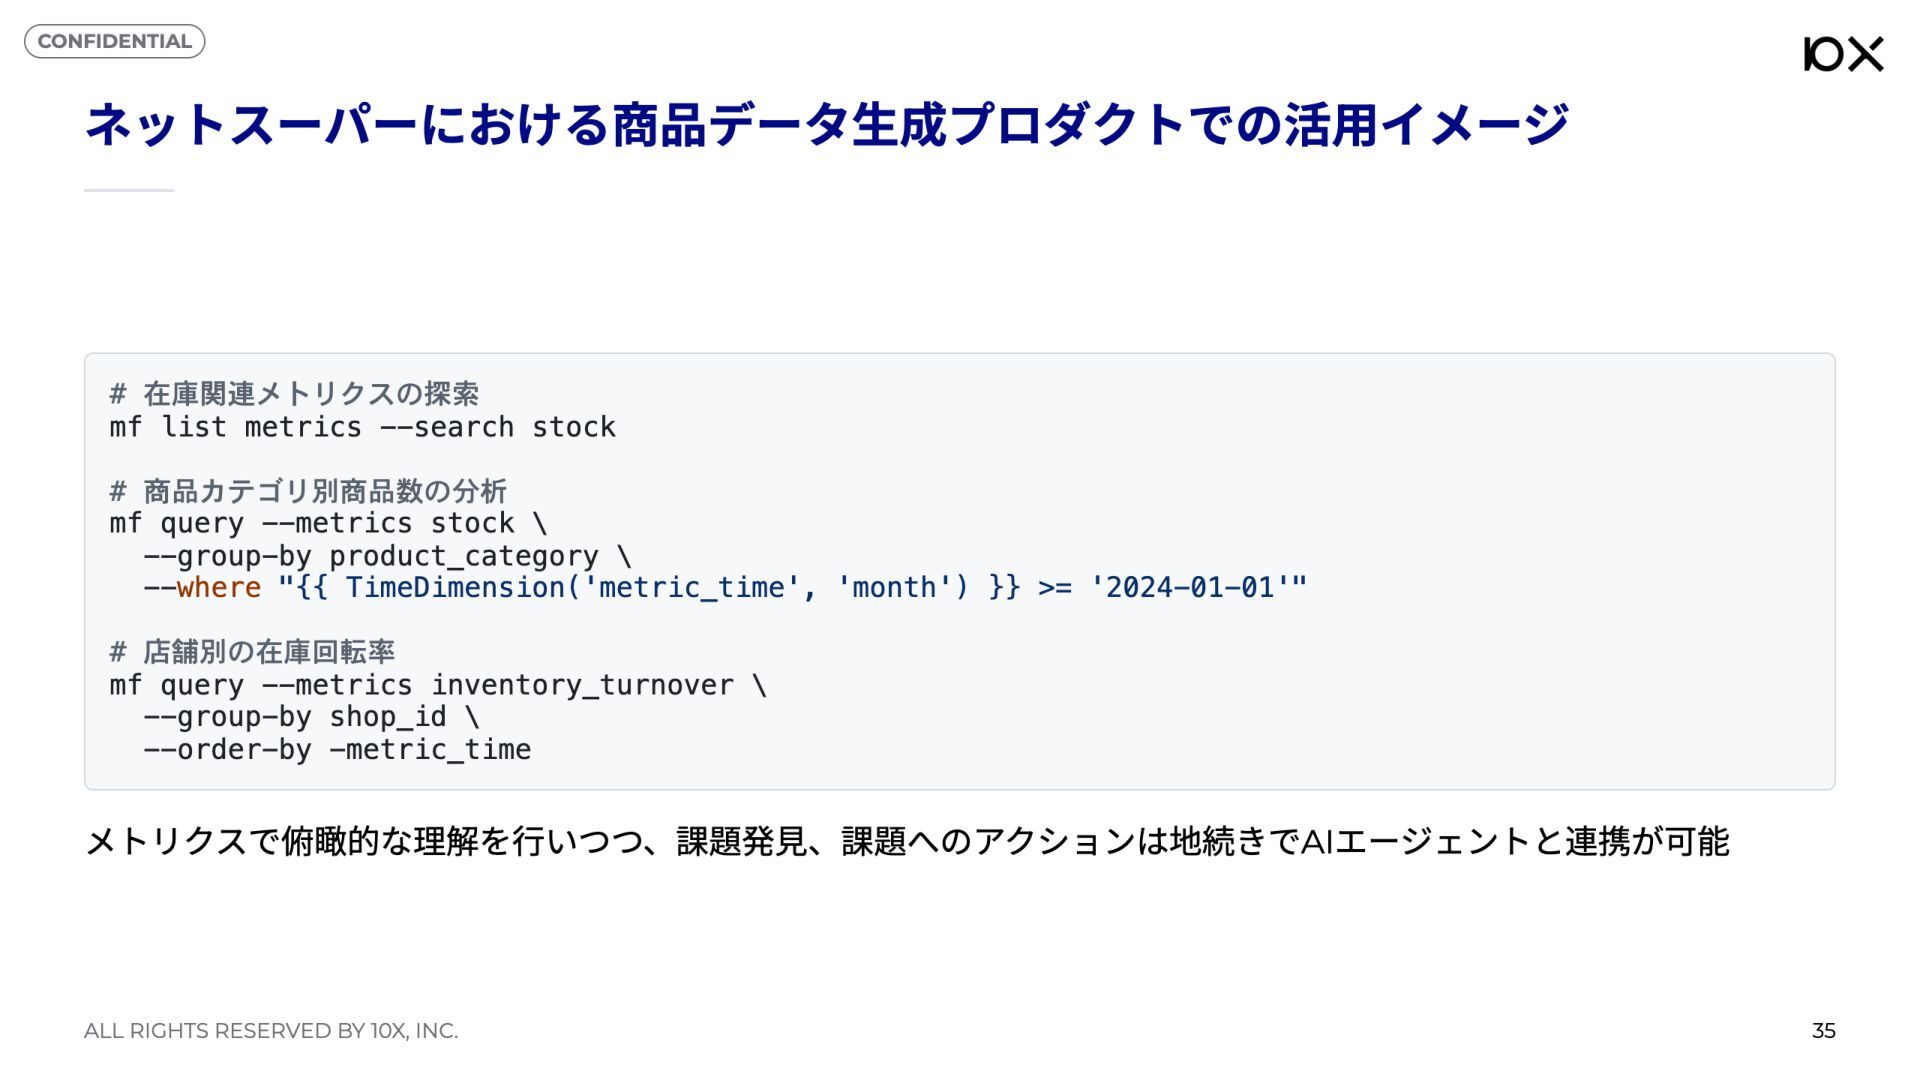Viewport: 1920px width, 1080px height.
Task: Click the slide title heading
Action: (826, 126)
